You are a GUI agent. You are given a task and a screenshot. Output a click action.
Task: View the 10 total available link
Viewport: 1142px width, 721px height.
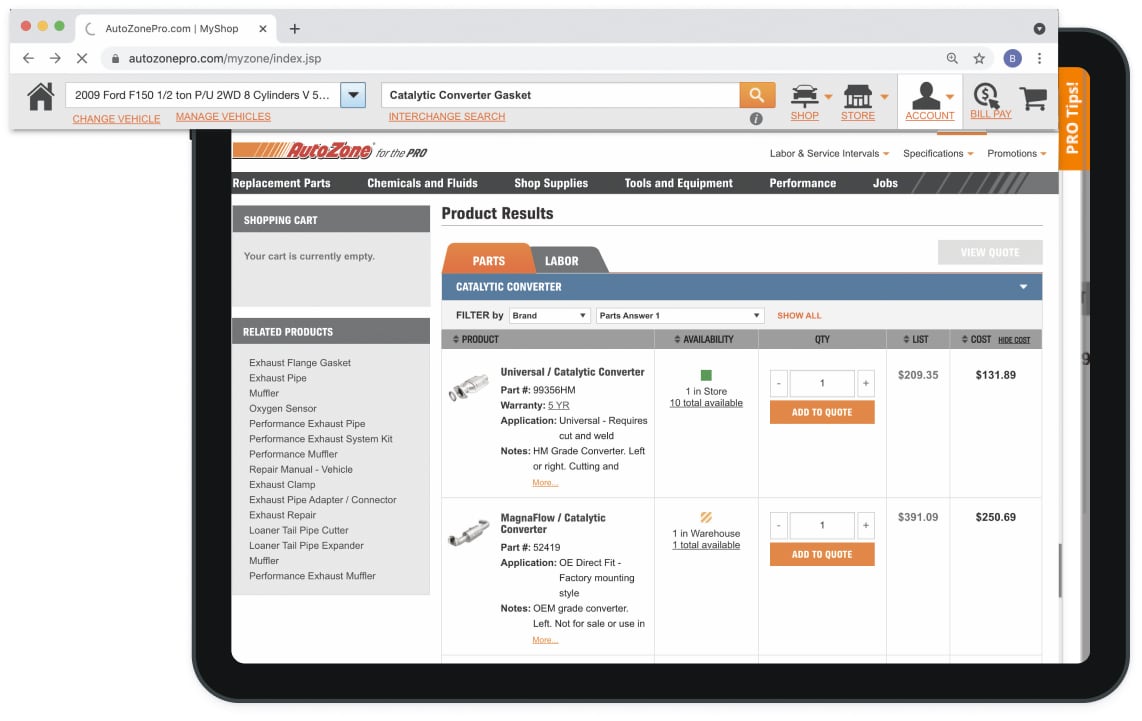coord(706,403)
